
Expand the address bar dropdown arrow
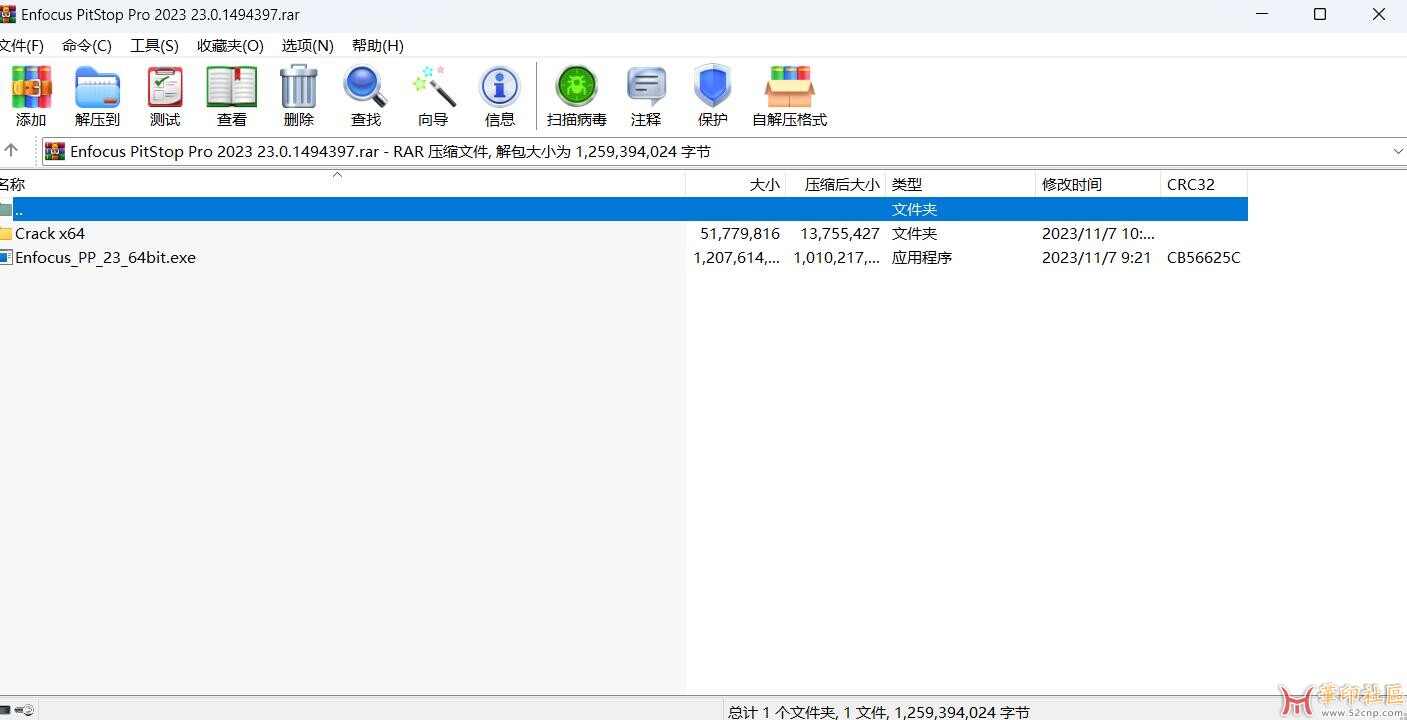[1398, 151]
